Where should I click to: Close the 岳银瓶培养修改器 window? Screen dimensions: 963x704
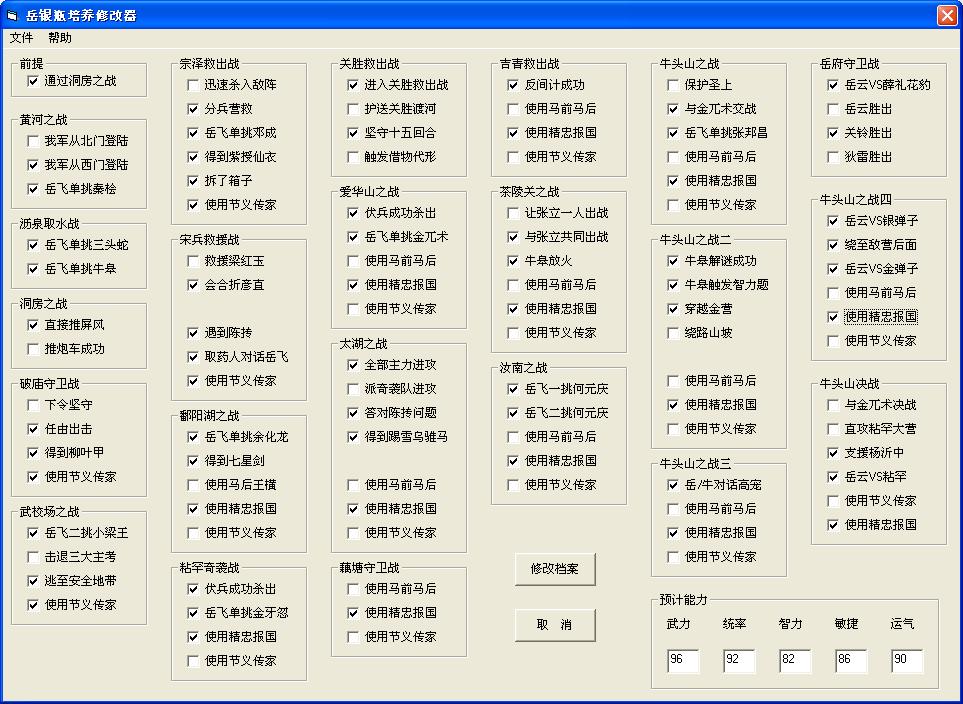coord(947,15)
